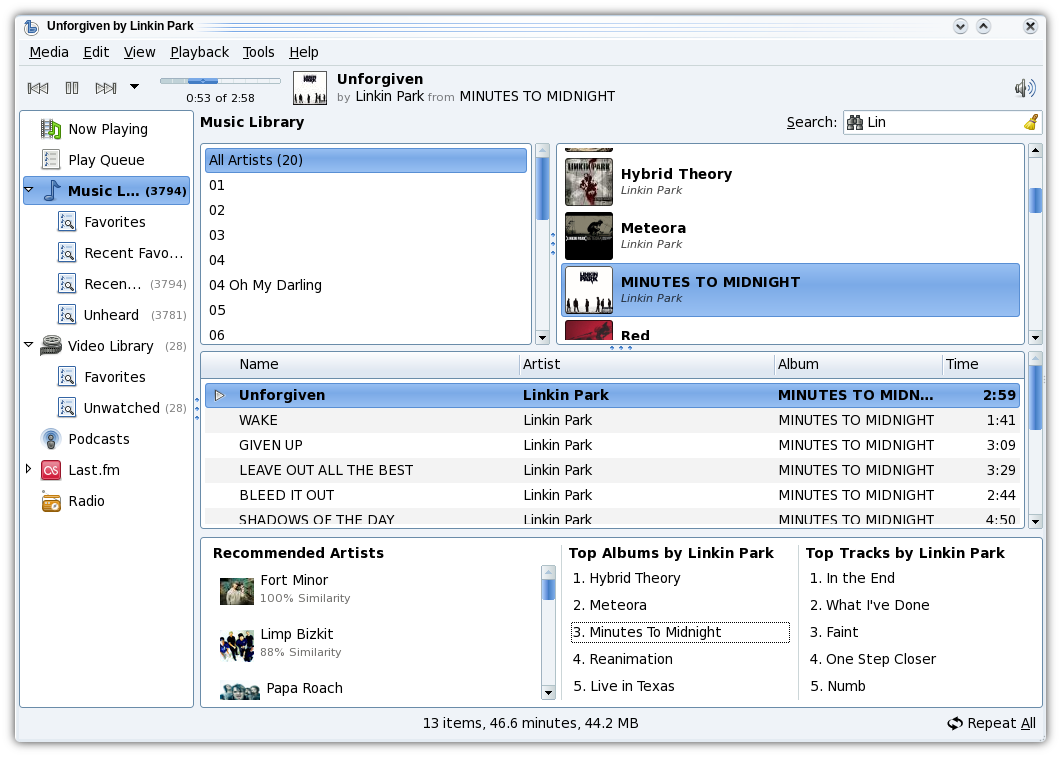Expand the Last.fm tree item

click(29, 469)
